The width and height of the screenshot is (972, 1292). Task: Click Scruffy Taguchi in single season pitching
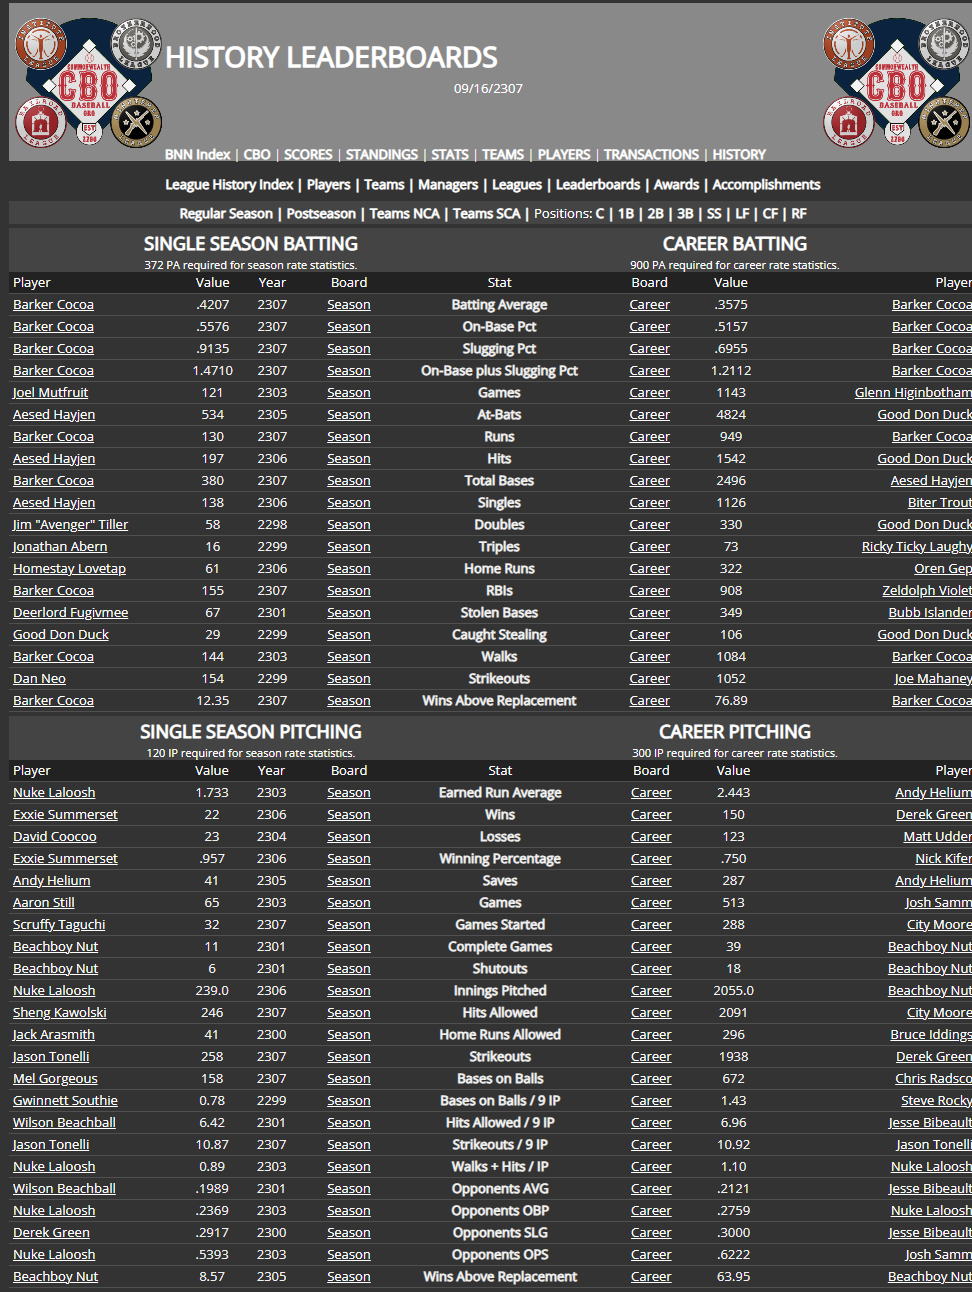pos(59,925)
